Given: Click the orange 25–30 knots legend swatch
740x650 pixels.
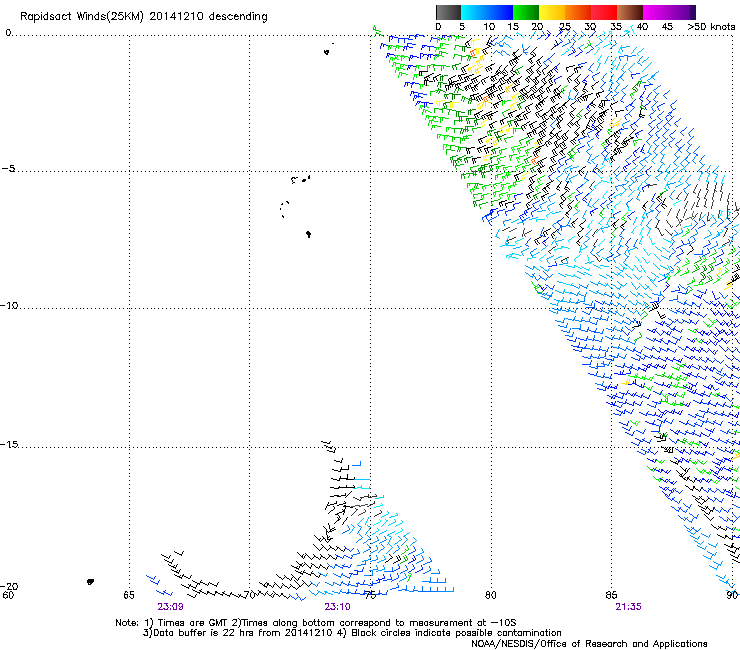Looking at the screenshot, I should [x=578, y=12].
